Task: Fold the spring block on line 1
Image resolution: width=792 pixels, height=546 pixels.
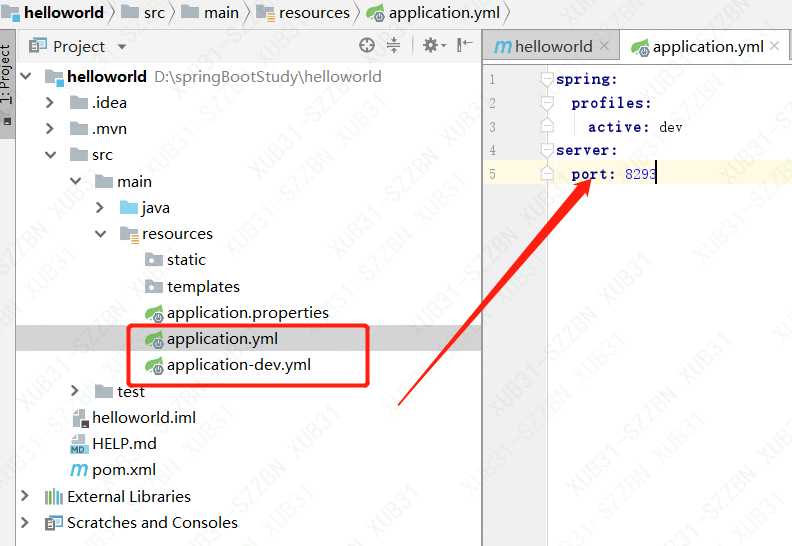Action: pyautogui.click(x=547, y=79)
